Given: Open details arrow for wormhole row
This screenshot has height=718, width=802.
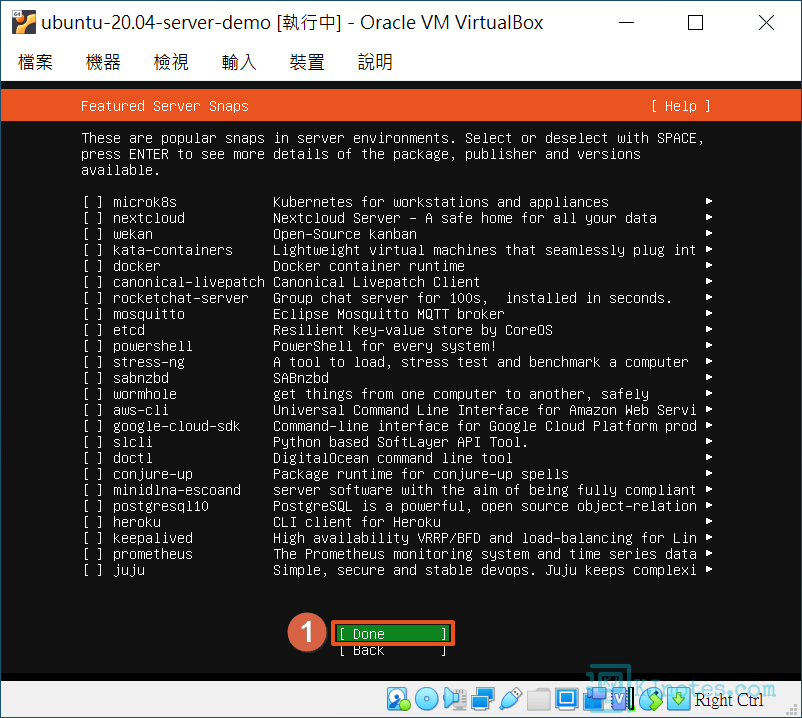Looking at the screenshot, I should tap(709, 393).
